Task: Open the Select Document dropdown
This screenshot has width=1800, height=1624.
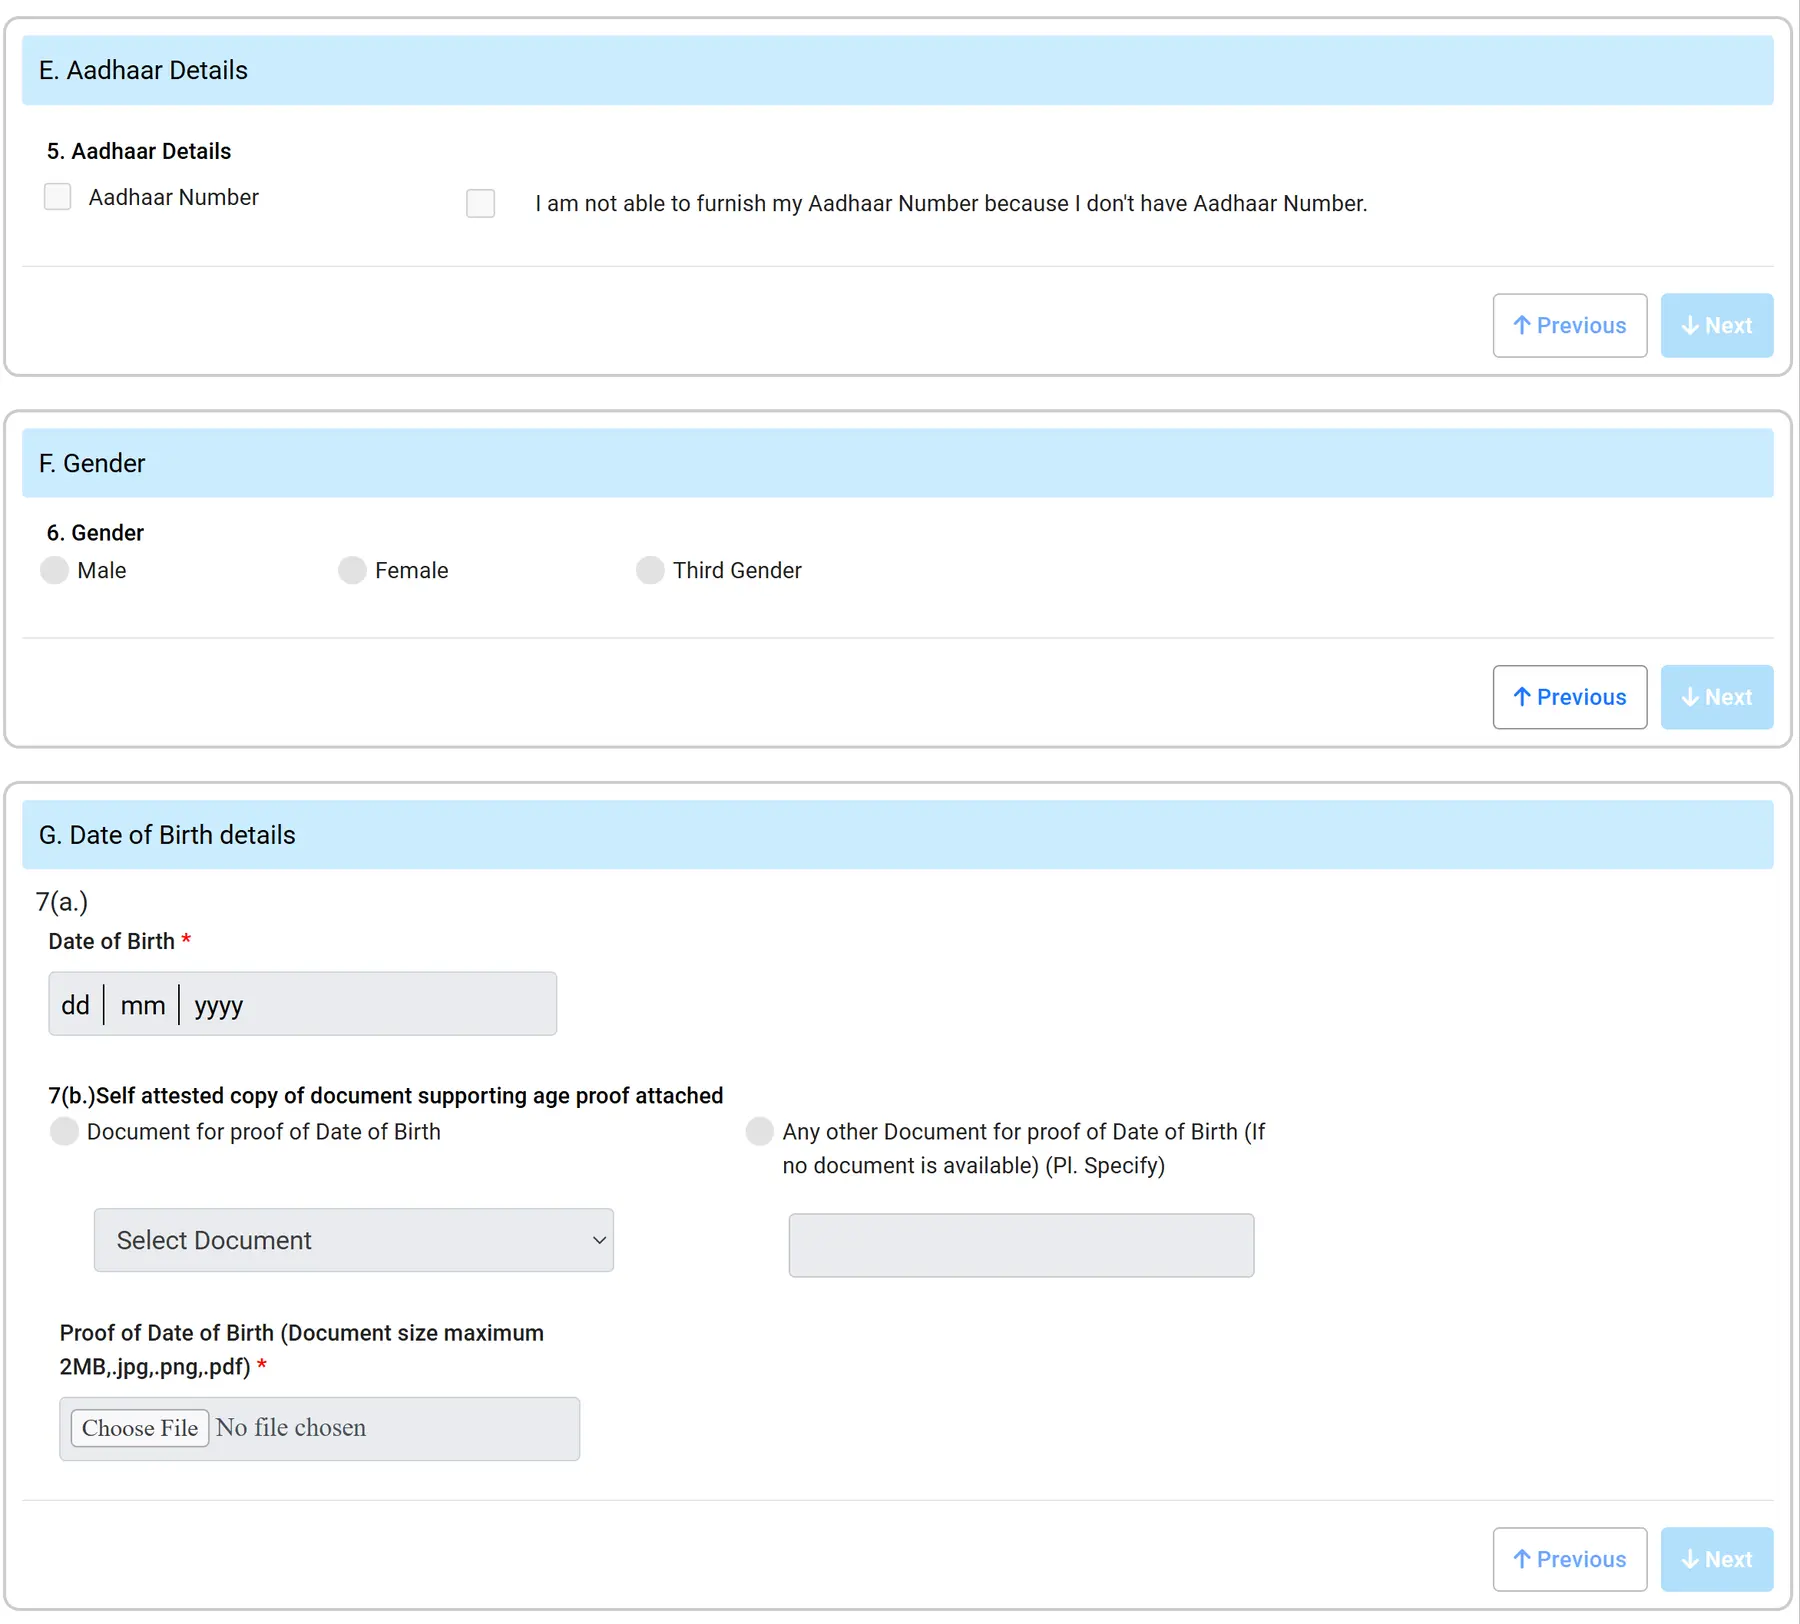Action: coord(354,1240)
